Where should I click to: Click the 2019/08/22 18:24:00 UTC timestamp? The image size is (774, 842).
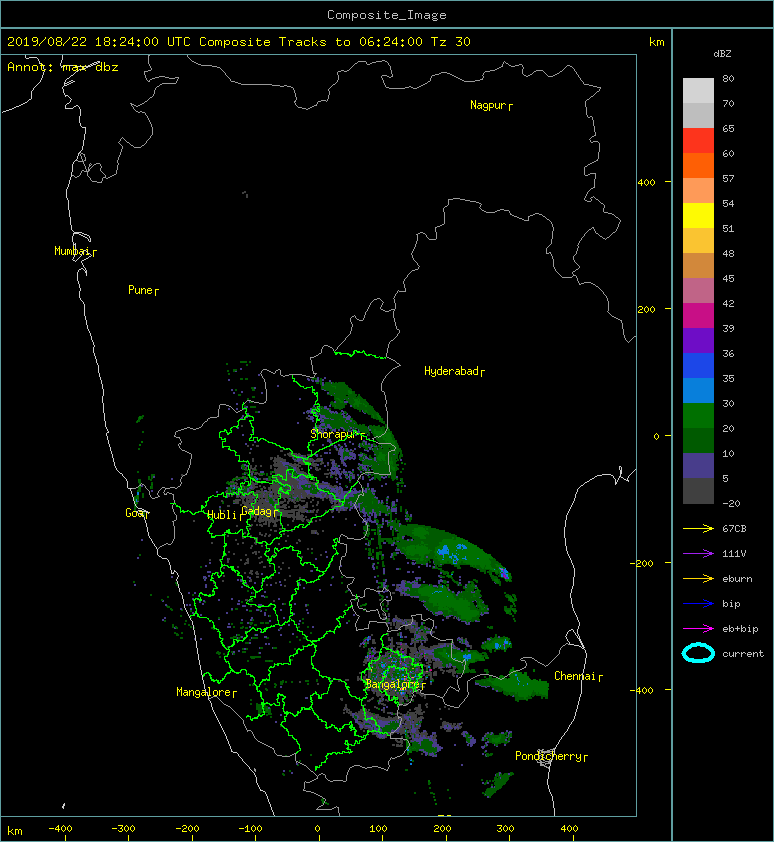[x=99, y=42]
